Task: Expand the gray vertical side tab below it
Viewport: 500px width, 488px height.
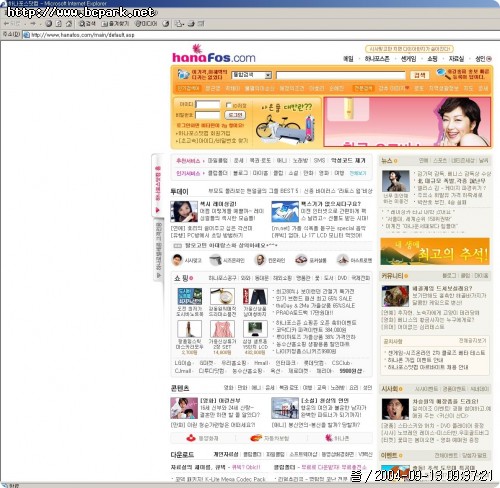Action: pyautogui.click(x=159, y=250)
